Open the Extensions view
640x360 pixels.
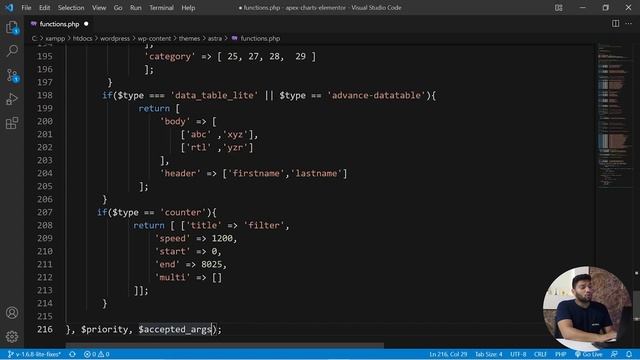[x=12, y=123]
